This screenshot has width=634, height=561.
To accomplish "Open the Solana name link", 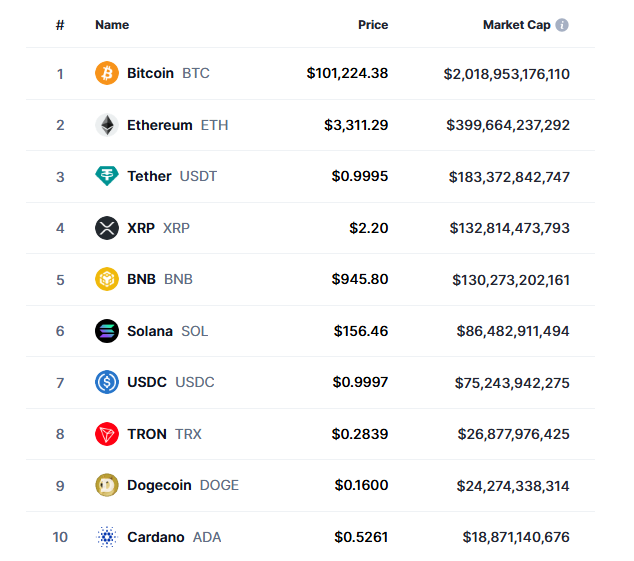I will point(150,331).
